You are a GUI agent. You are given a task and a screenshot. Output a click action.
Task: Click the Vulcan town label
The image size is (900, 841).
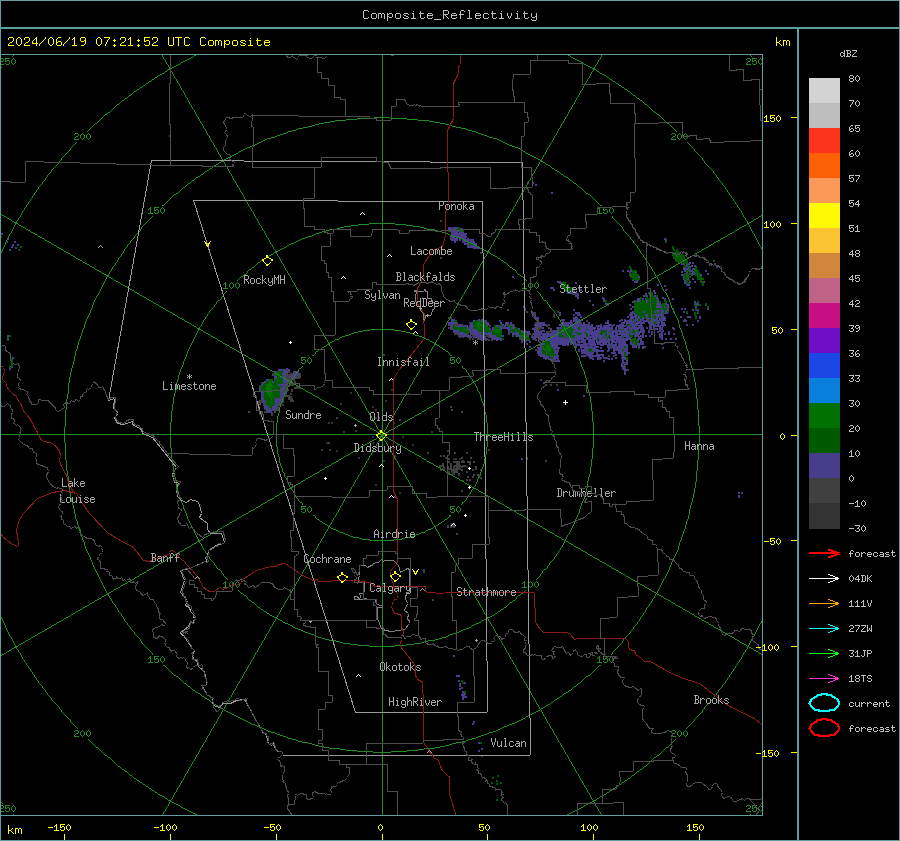click(x=508, y=743)
